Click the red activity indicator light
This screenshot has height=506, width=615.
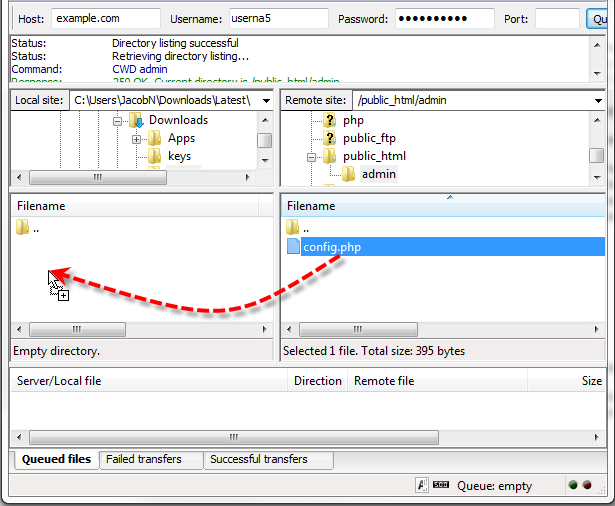[587, 485]
